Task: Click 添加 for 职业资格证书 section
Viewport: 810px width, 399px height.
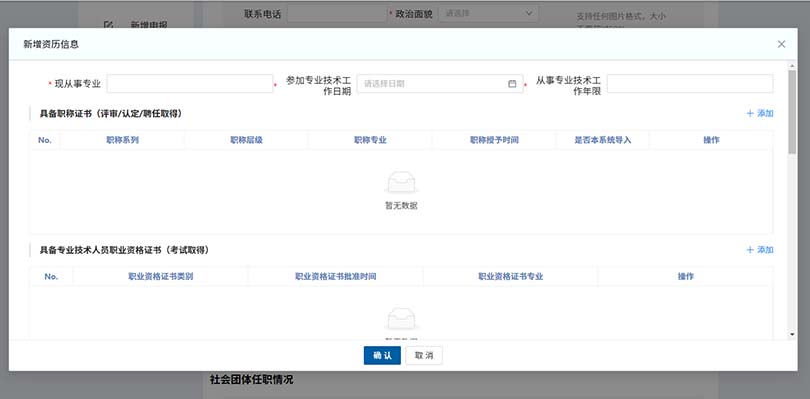Action: click(760, 250)
